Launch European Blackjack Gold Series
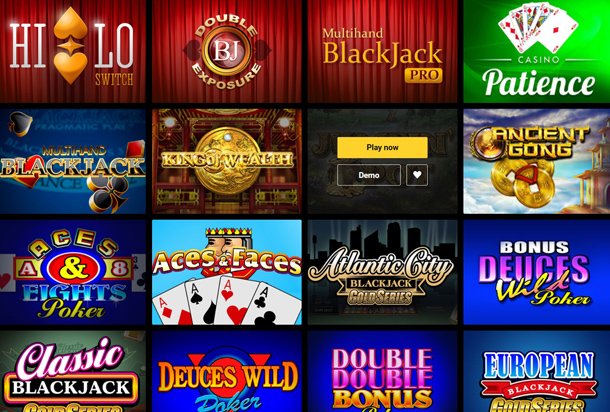 tap(537, 371)
